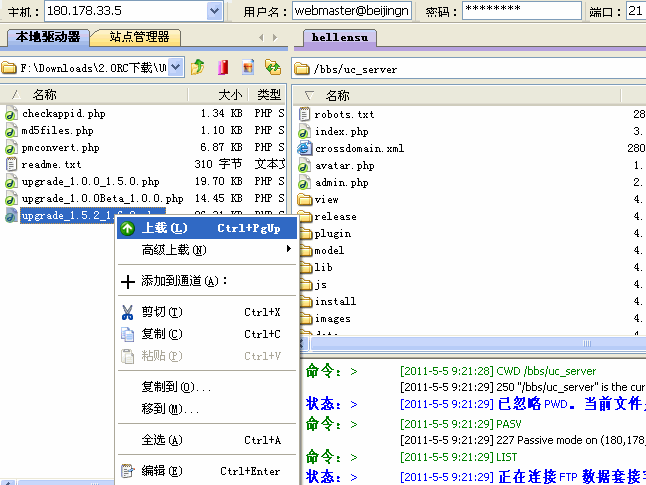Click the red bookmark icon in local toolbar
Viewport: 646px width, 485px height.
click(x=223, y=67)
